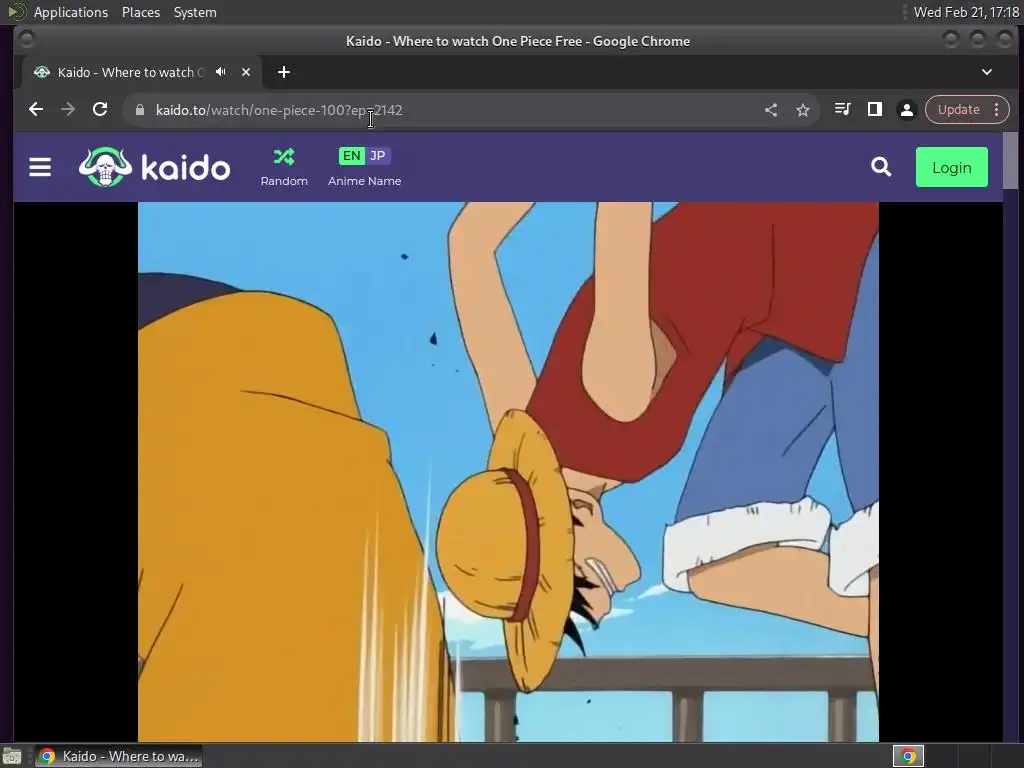View site information lock icon

(140, 110)
